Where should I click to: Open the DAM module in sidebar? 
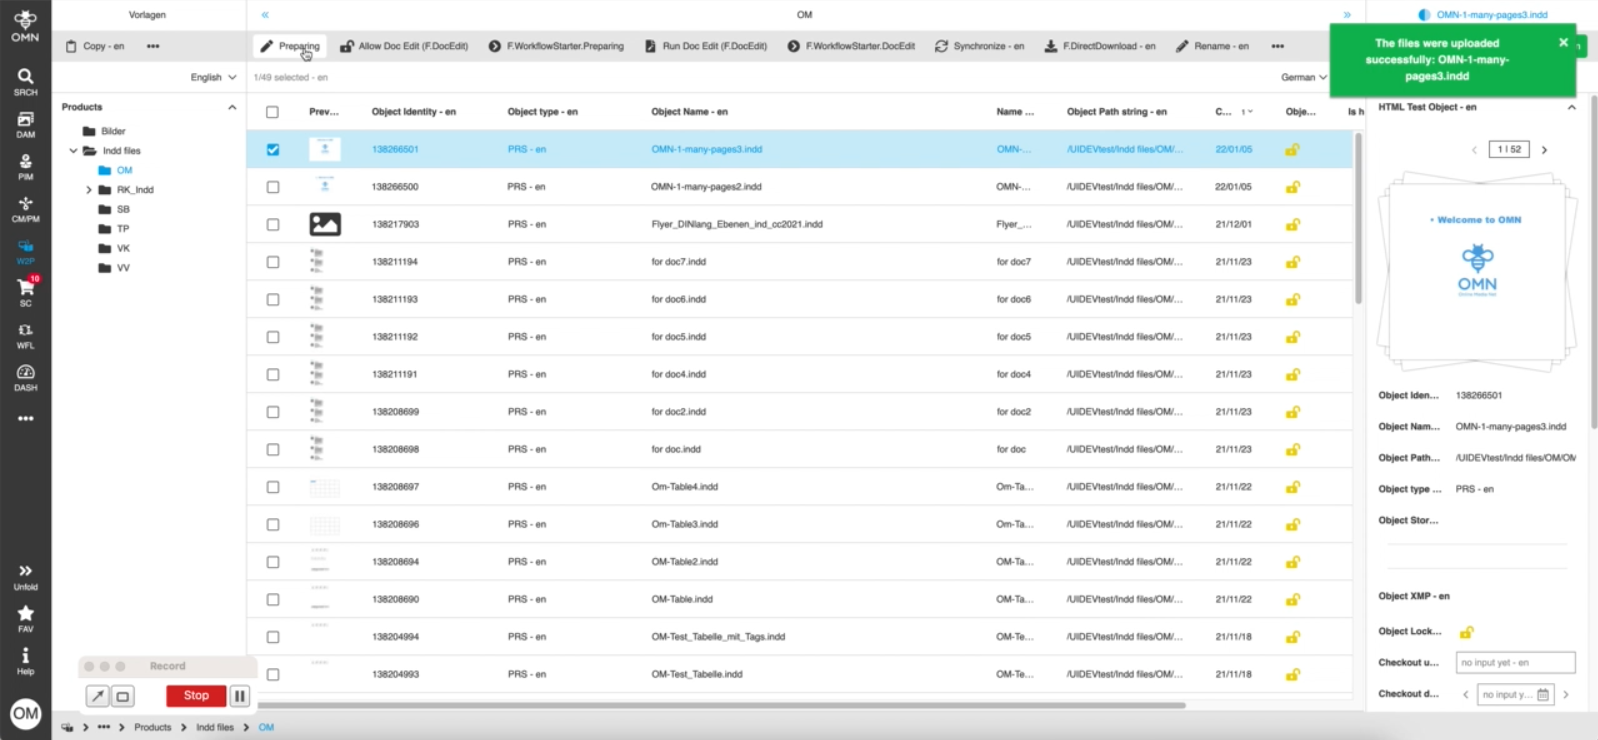[25, 124]
